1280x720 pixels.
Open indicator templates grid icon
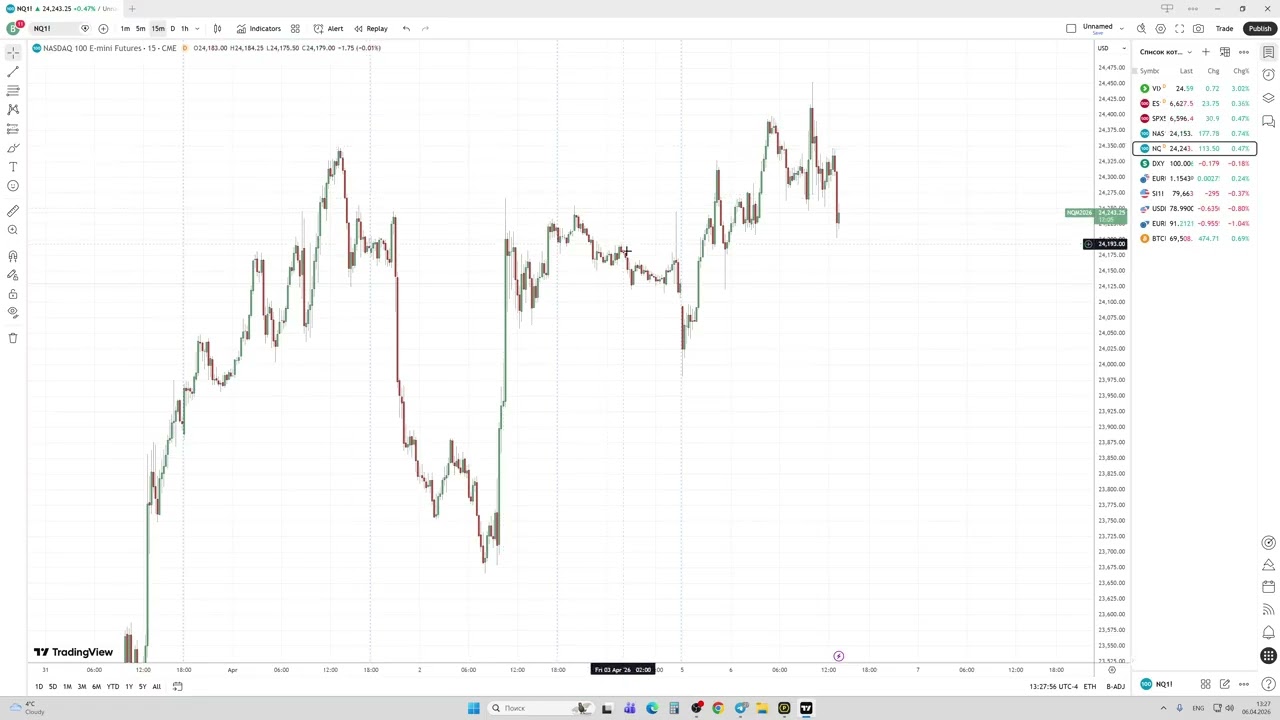pyautogui.click(x=295, y=29)
